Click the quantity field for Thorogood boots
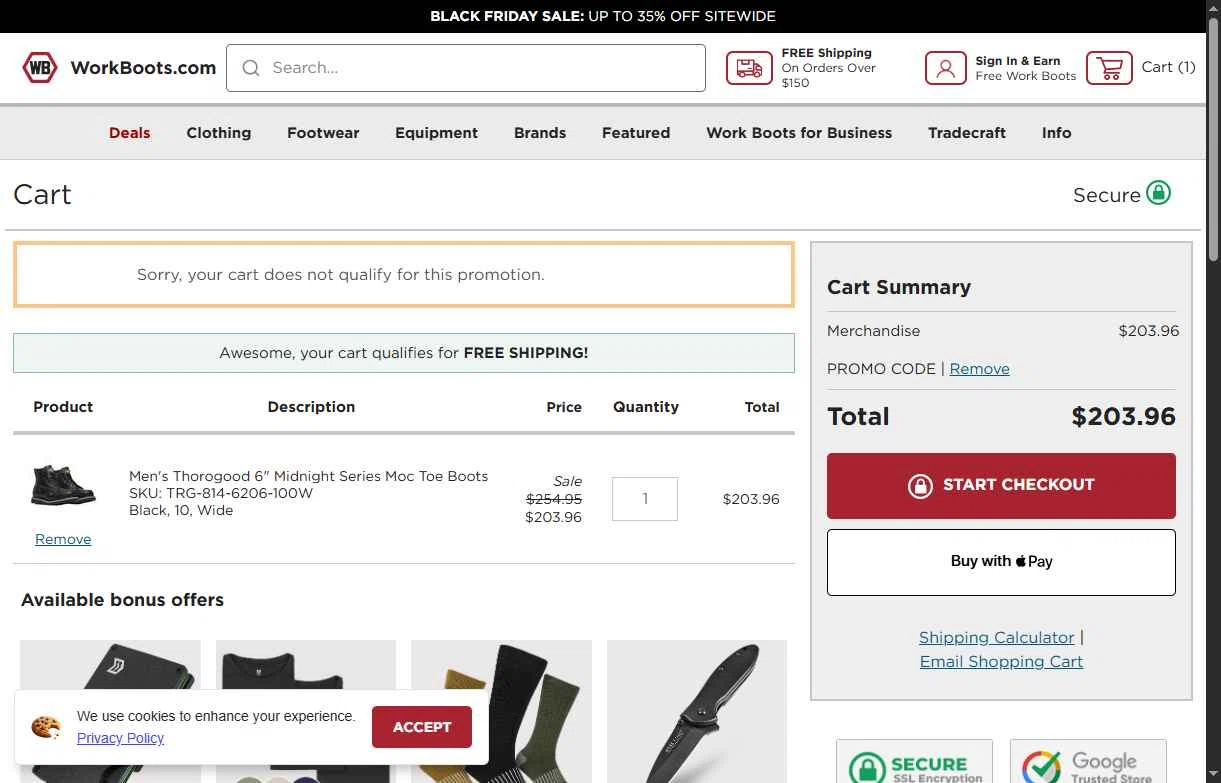The height and width of the screenshot is (783, 1221). [645, 499]
